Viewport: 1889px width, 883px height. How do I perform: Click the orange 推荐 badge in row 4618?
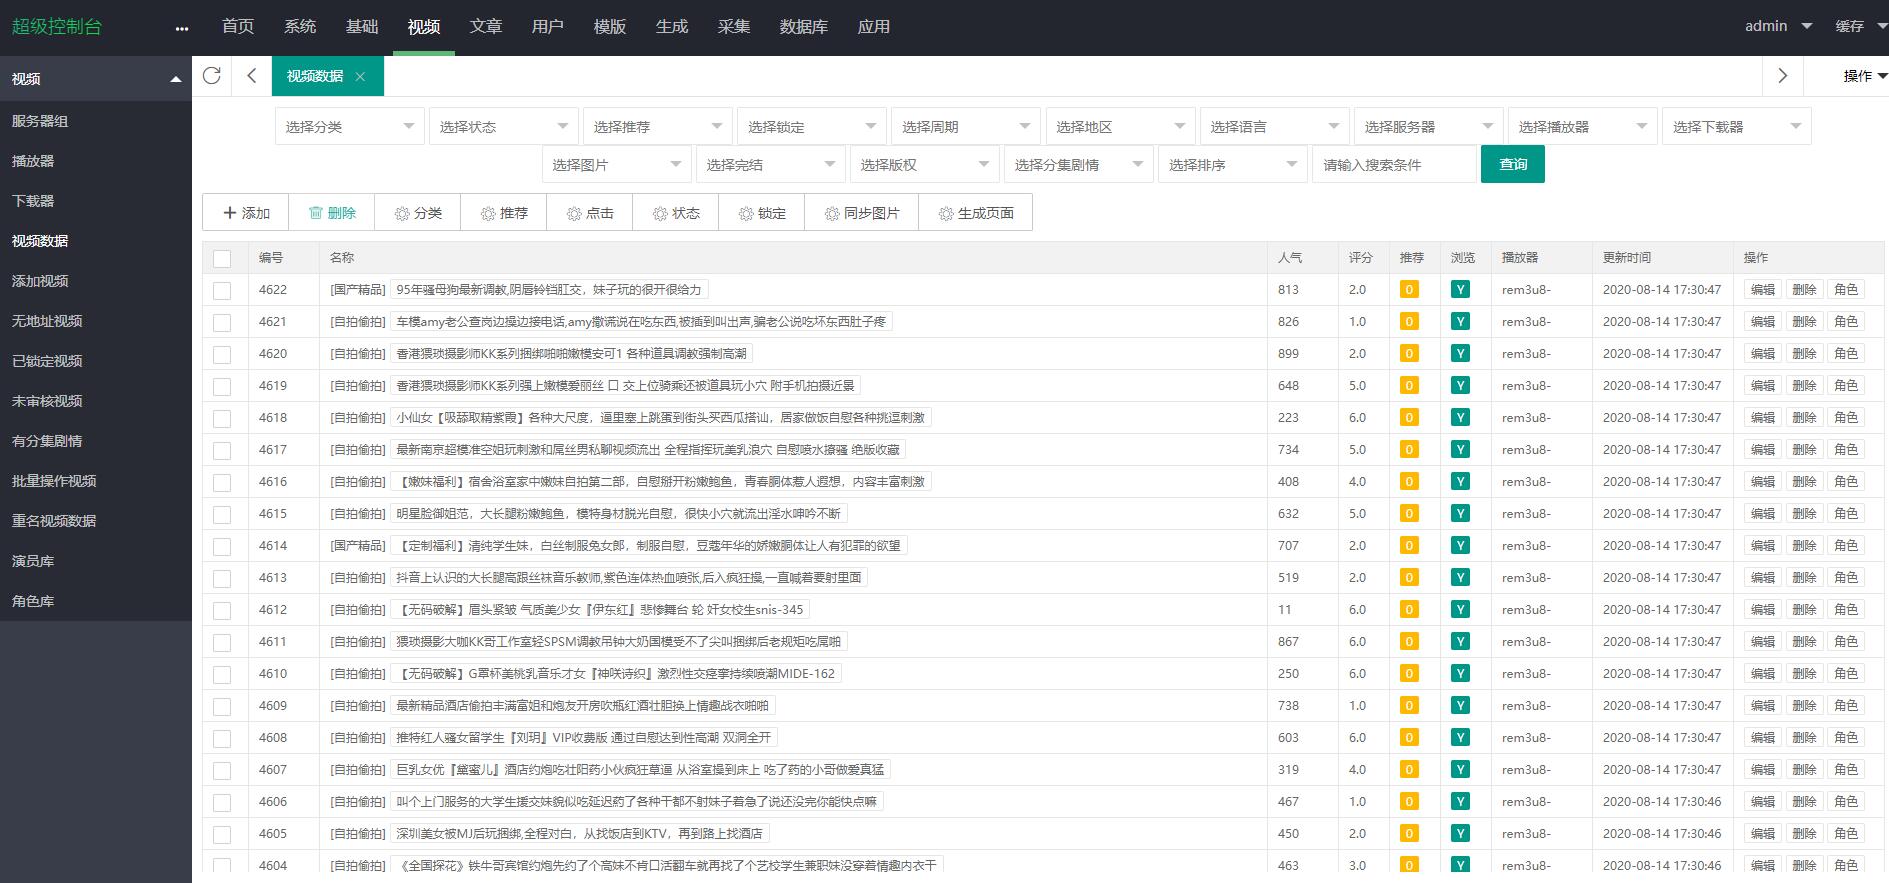point(1409,418)
